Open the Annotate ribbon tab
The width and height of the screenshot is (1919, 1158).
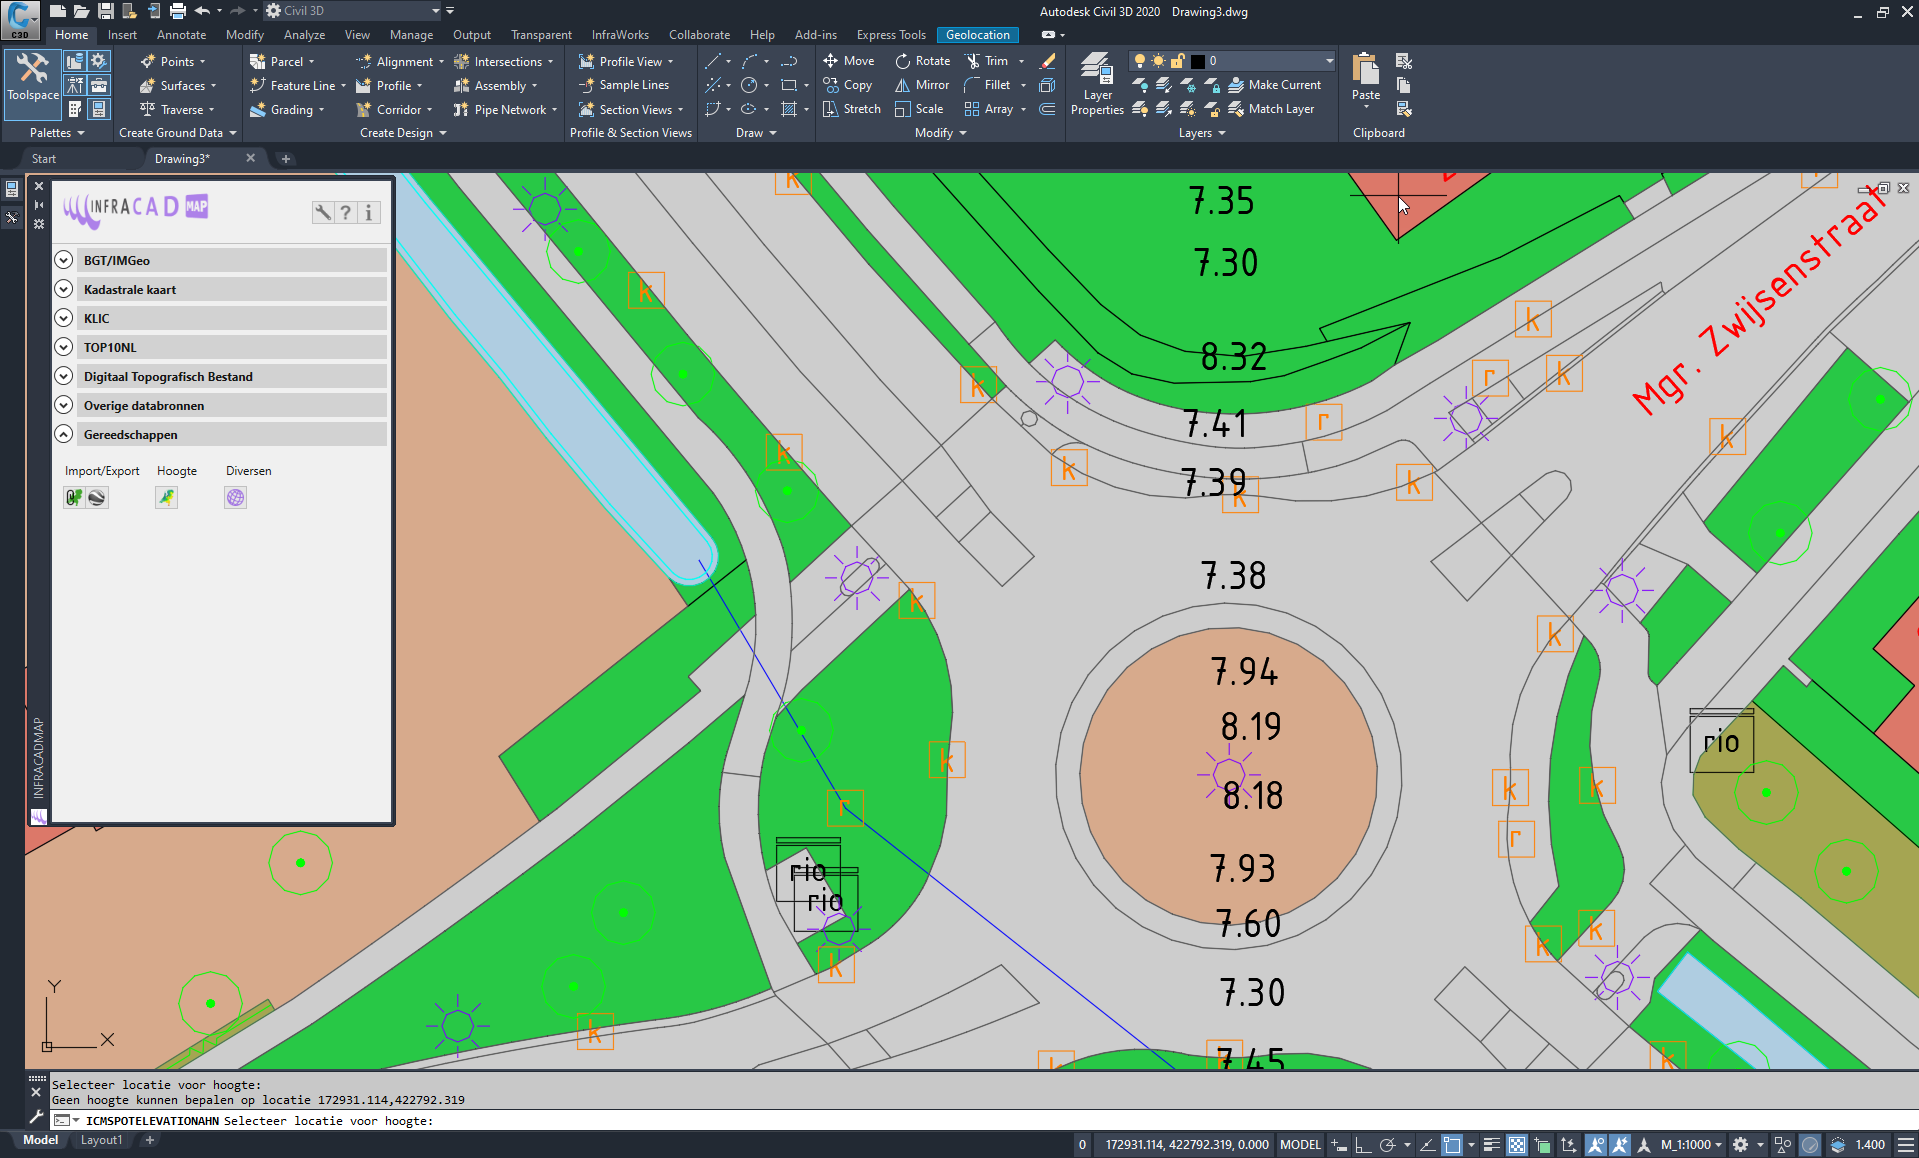tap(181, 35)
